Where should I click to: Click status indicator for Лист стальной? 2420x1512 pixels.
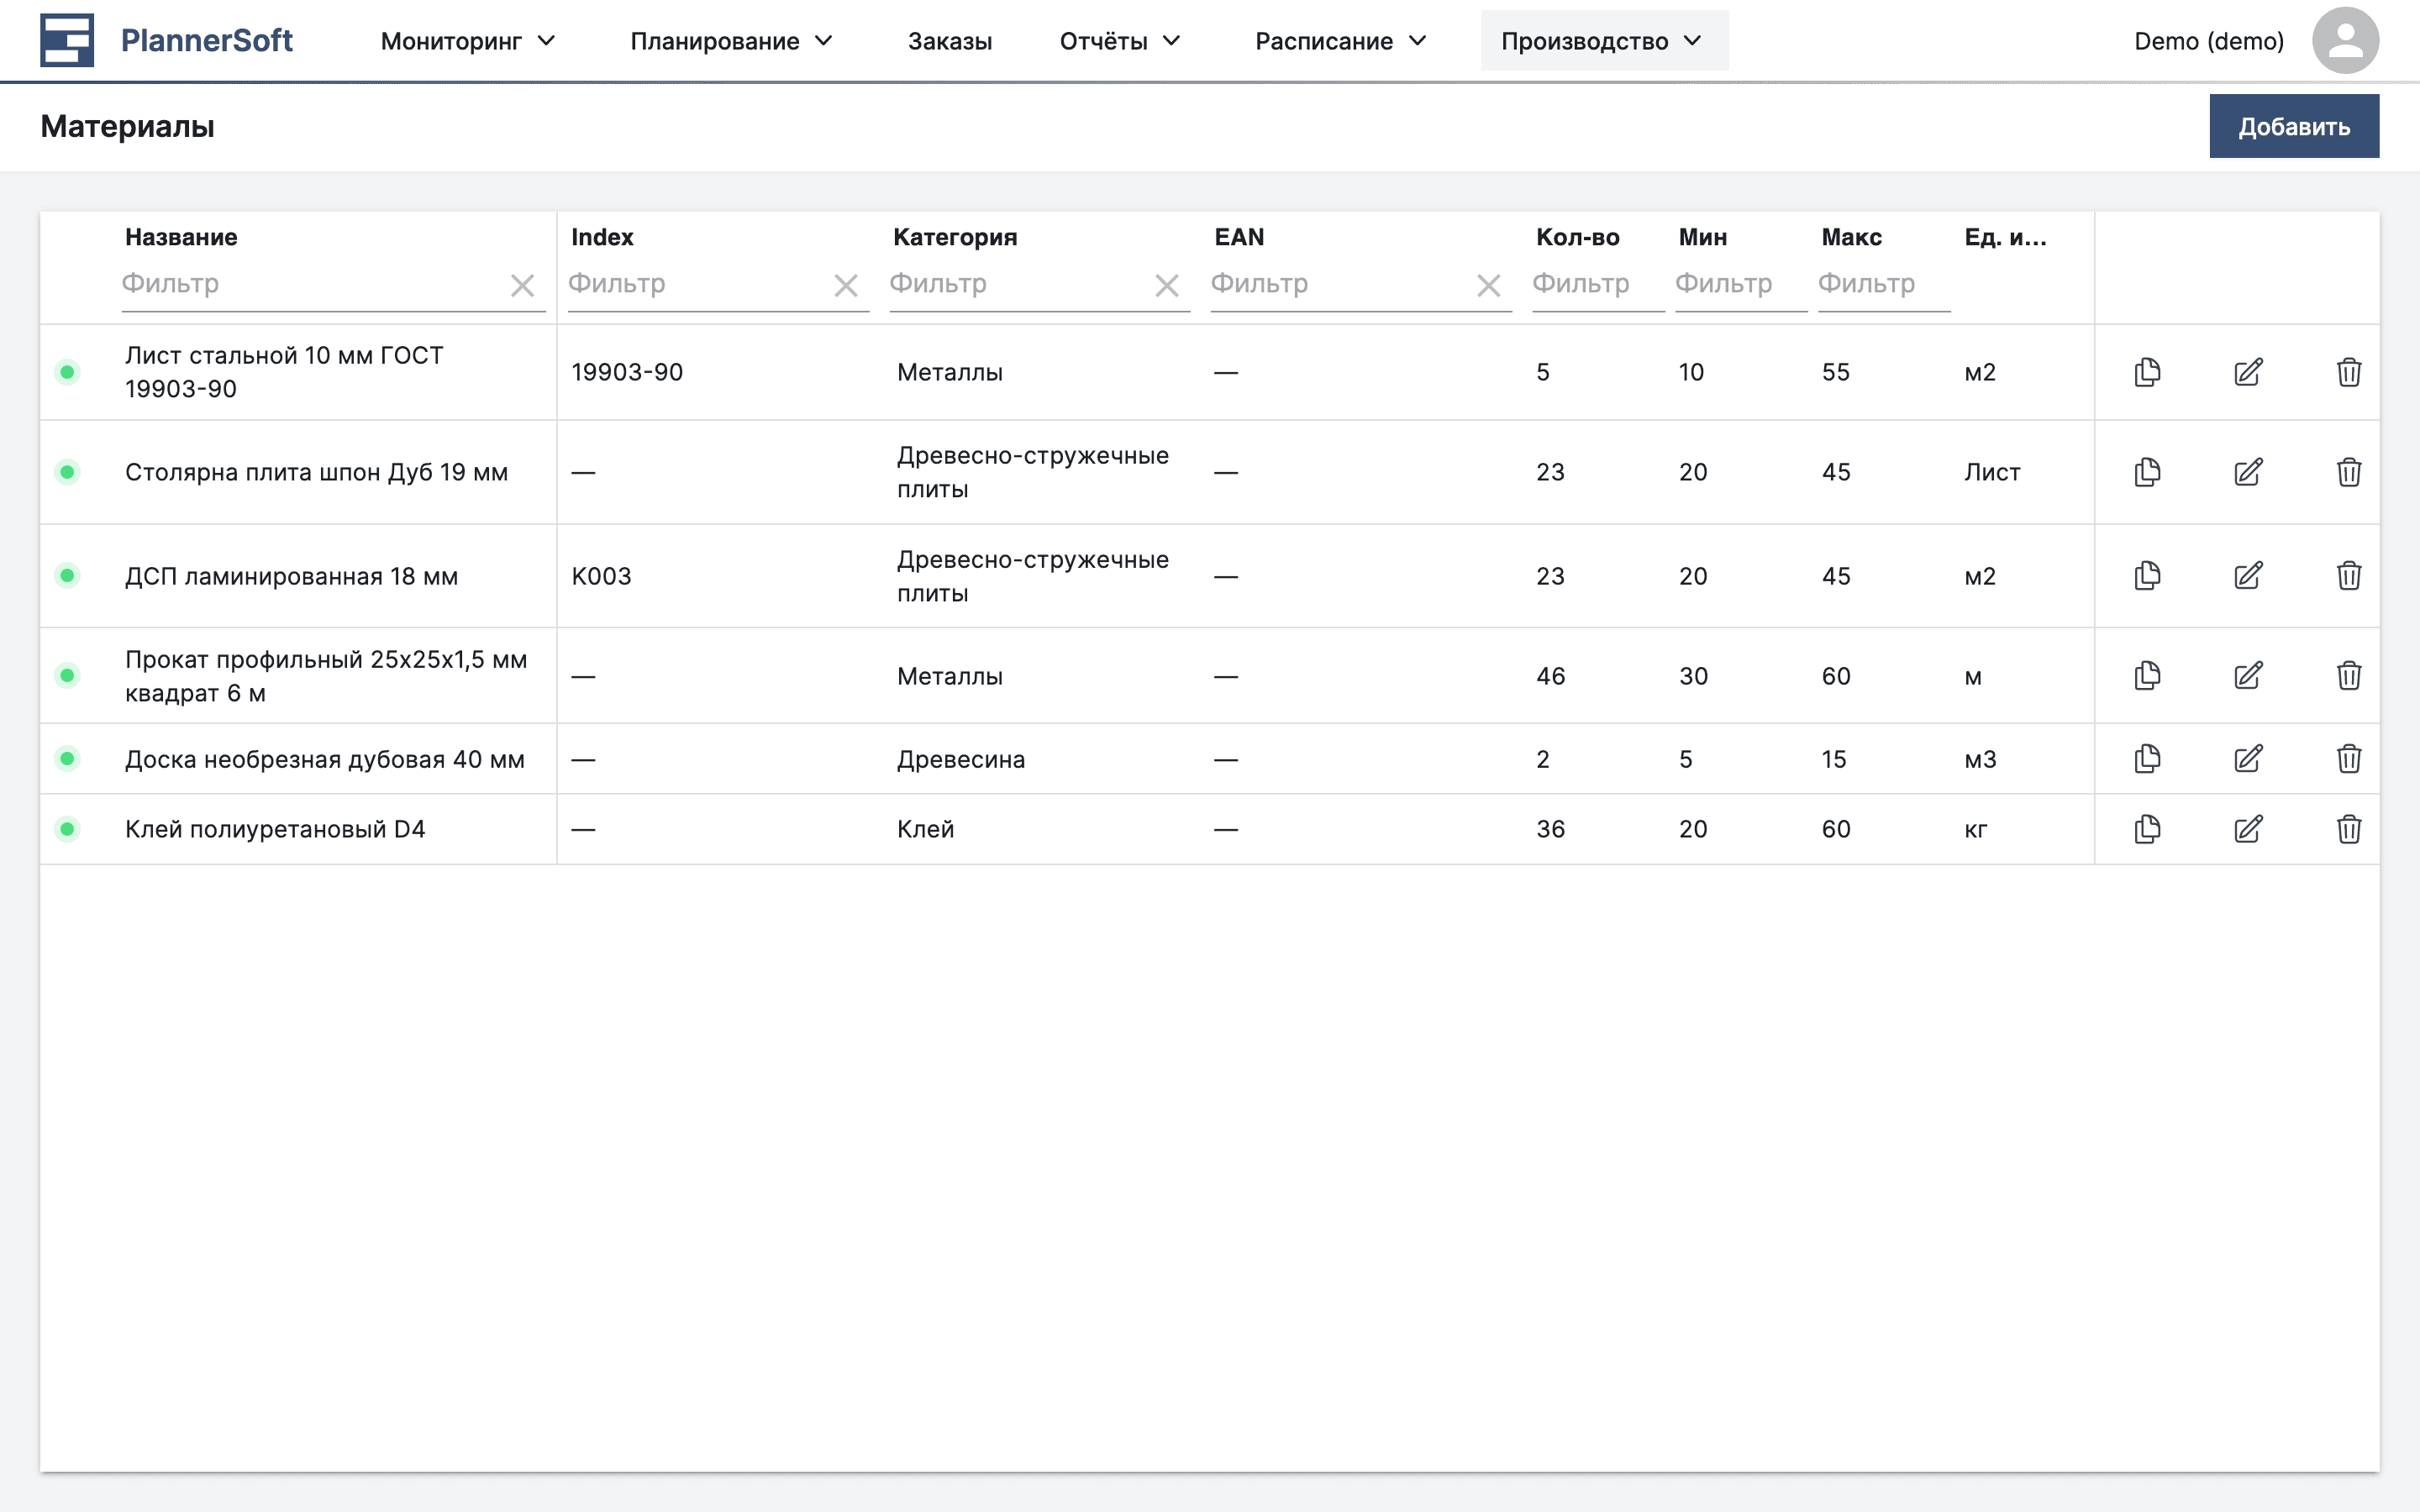coord(67,372)
